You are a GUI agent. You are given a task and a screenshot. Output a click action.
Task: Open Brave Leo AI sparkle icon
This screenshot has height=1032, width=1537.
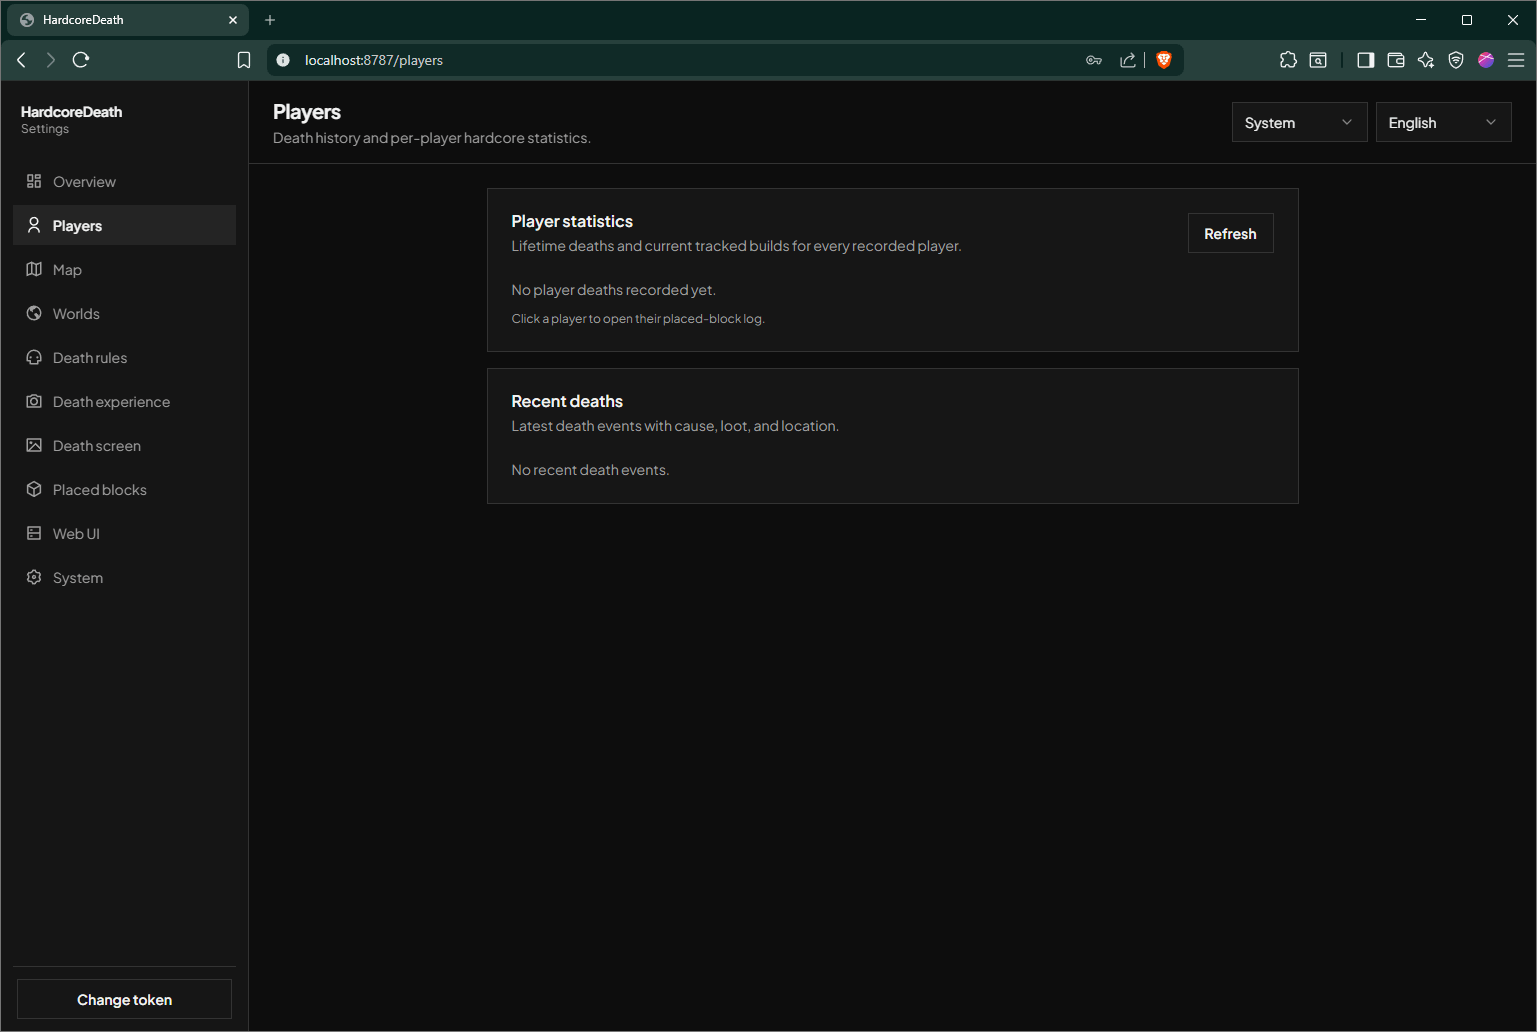(1426, 60)
